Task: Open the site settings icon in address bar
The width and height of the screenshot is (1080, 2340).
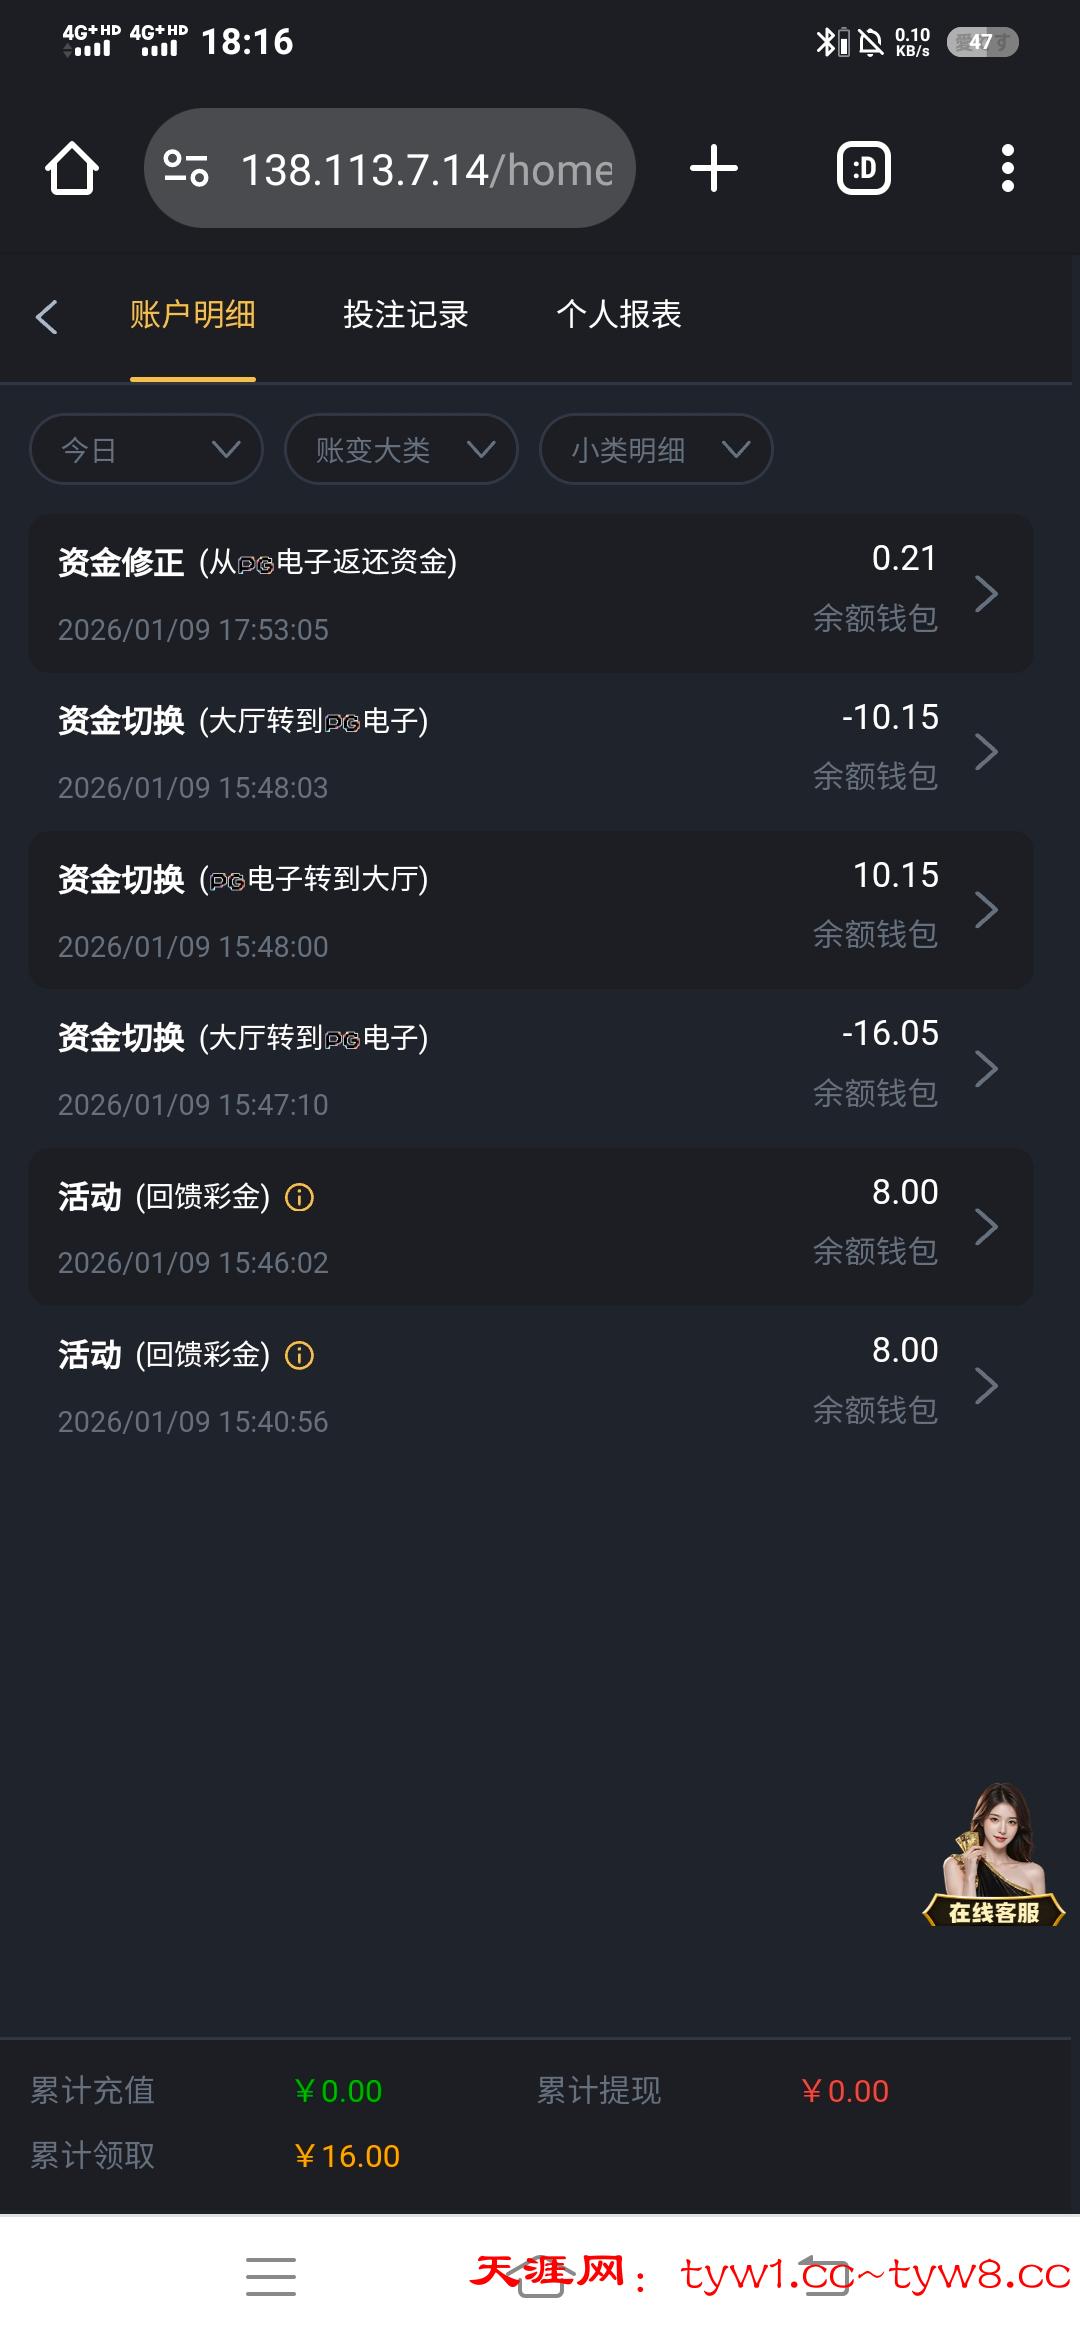Action: tap(186, 168)
